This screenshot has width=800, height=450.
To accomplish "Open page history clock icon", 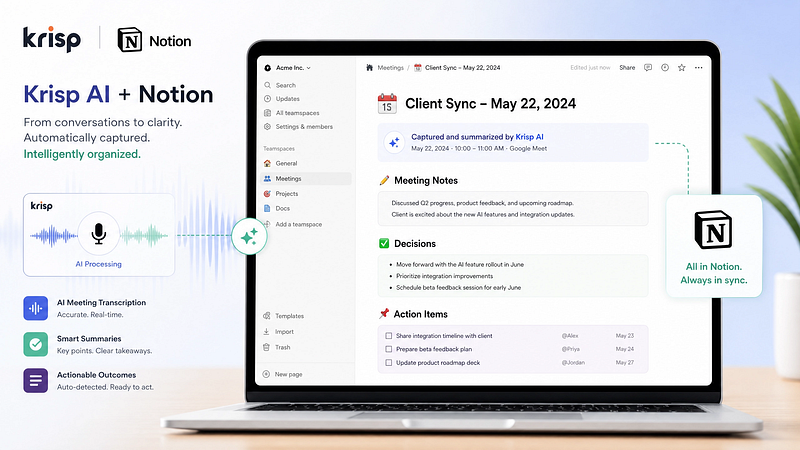I will [665, 67].
